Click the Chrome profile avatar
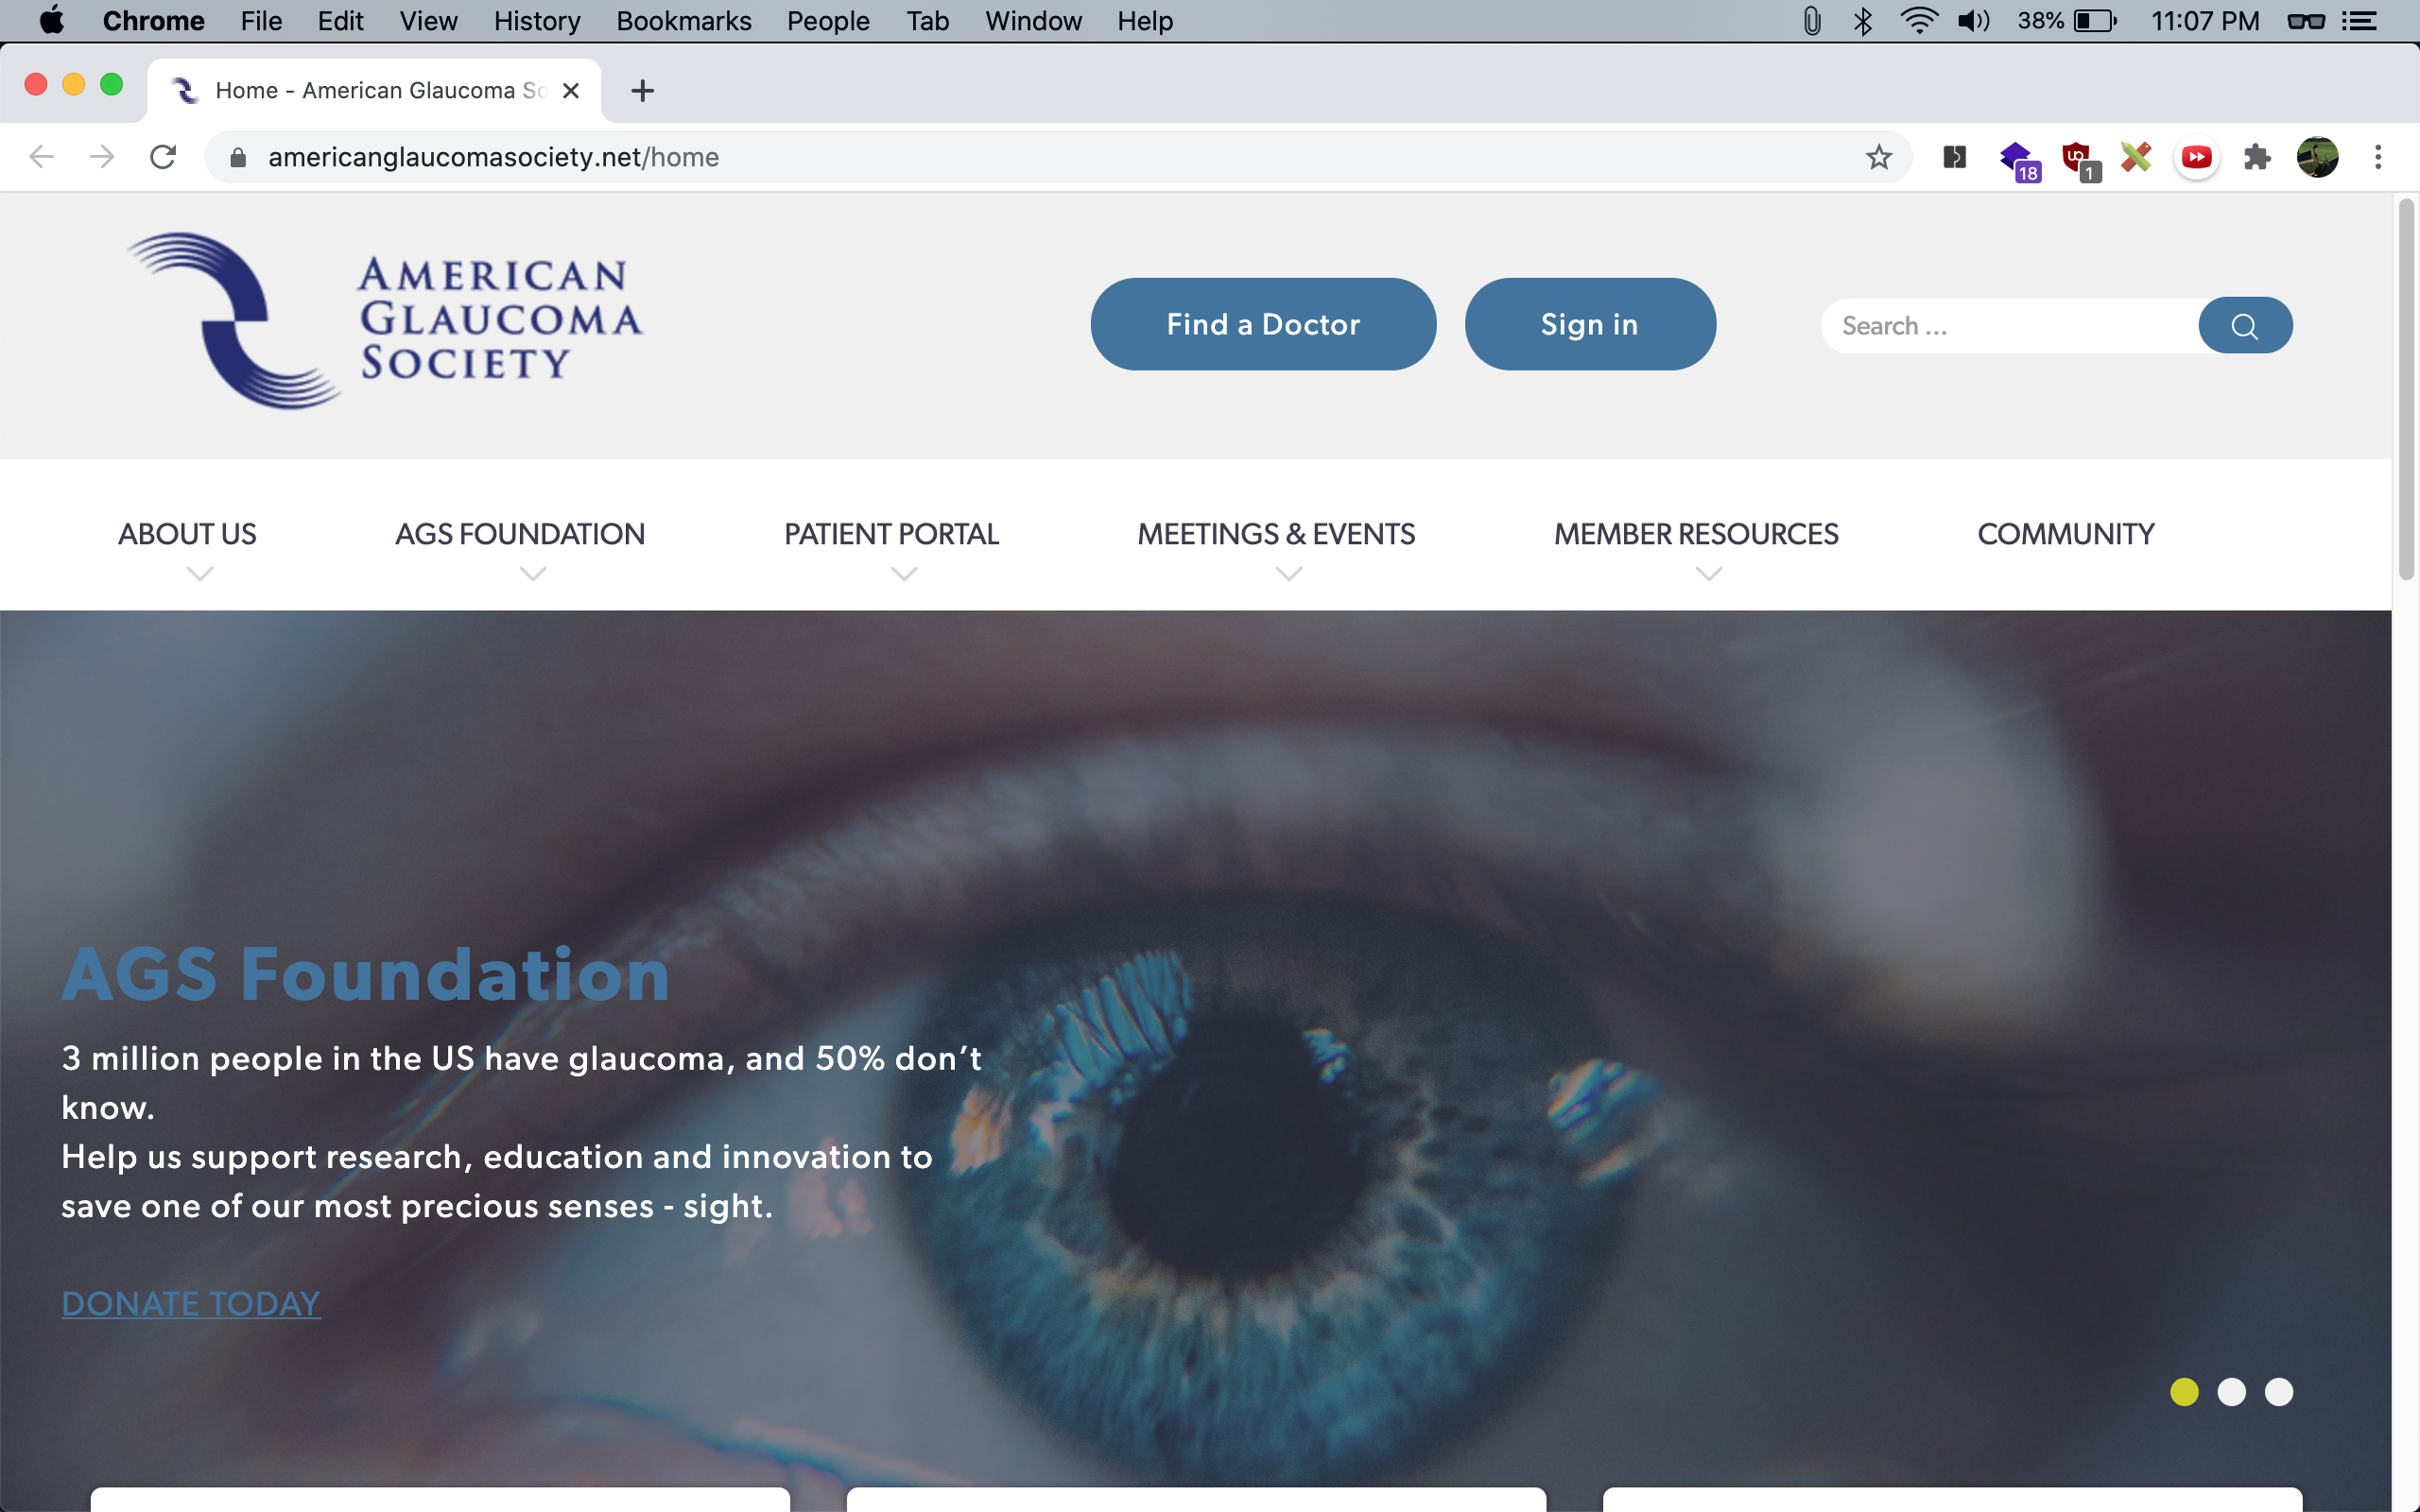2420x1512 pixels. pos(2317,157)
